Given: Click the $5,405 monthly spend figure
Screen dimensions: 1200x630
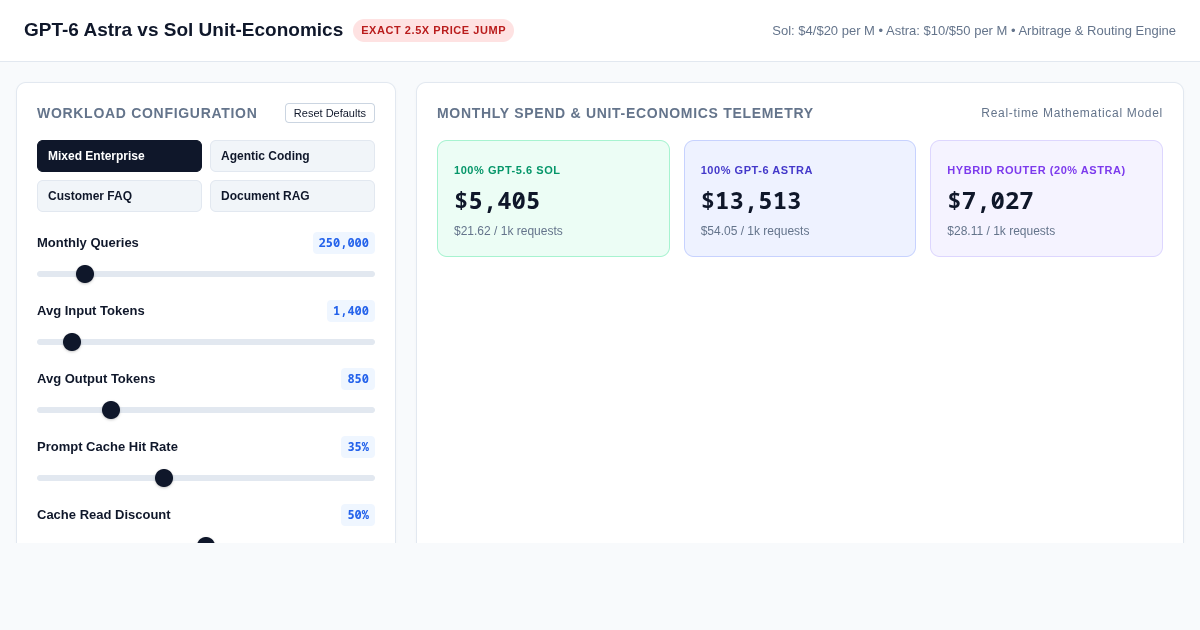Looking at the screenshot, I should point(497,201).
